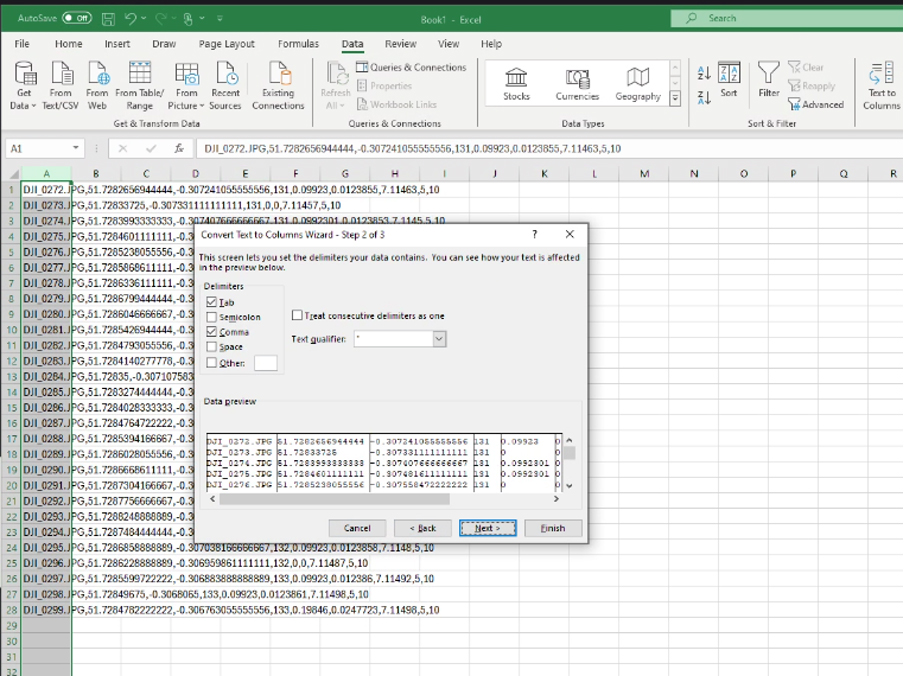Click the formula bar cancel X icon
This screenshot has height=676, width=904.
click(x=122, y=149)
